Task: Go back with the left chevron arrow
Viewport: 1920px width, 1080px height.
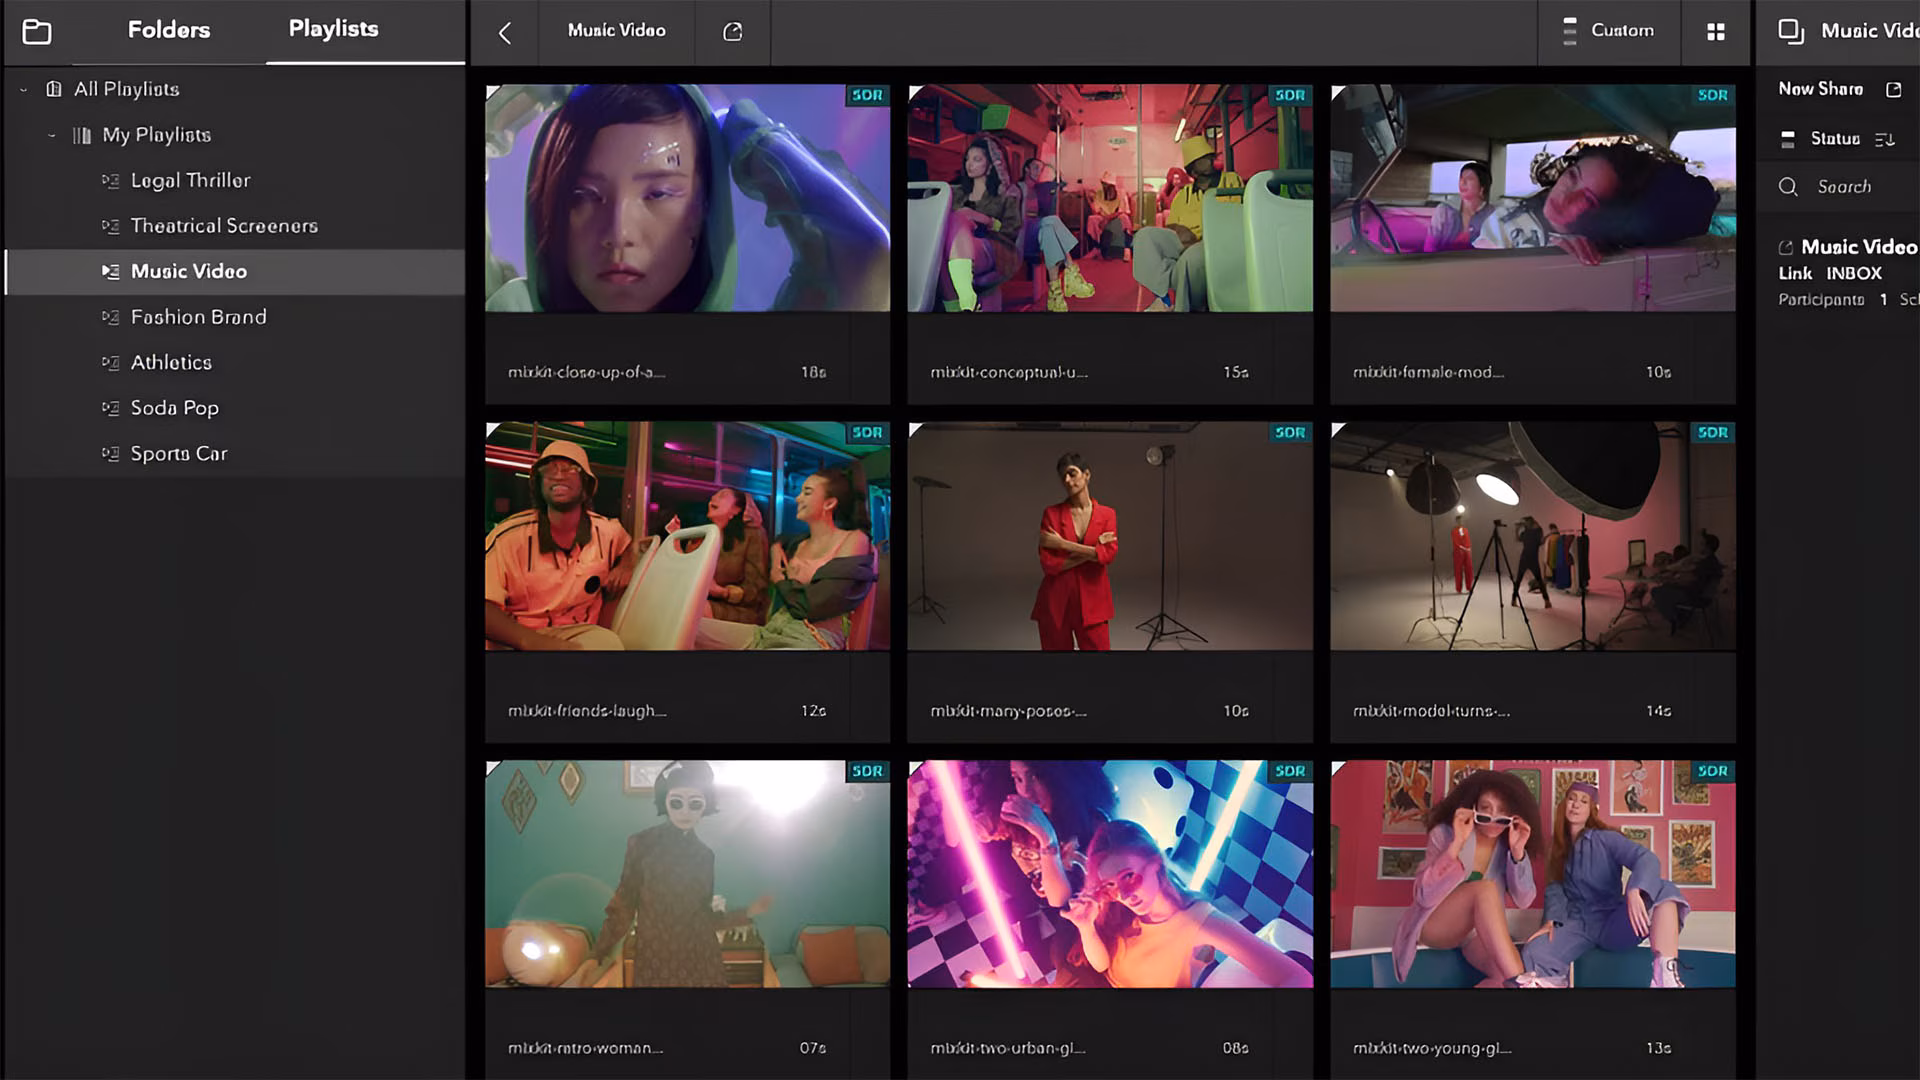Action: point(505,33)
